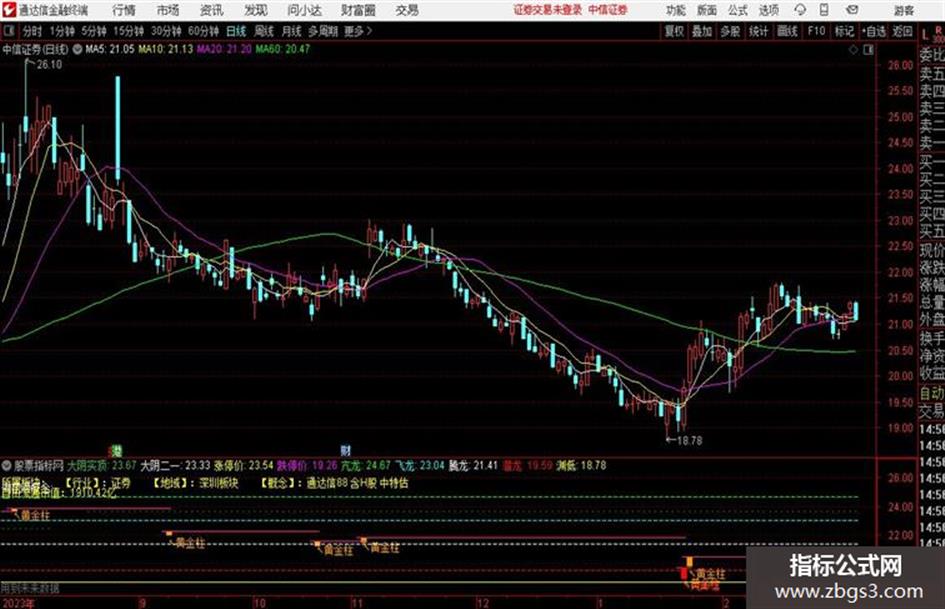
Task: Open the headset customer service icon
Action: (x=800, y=10)
